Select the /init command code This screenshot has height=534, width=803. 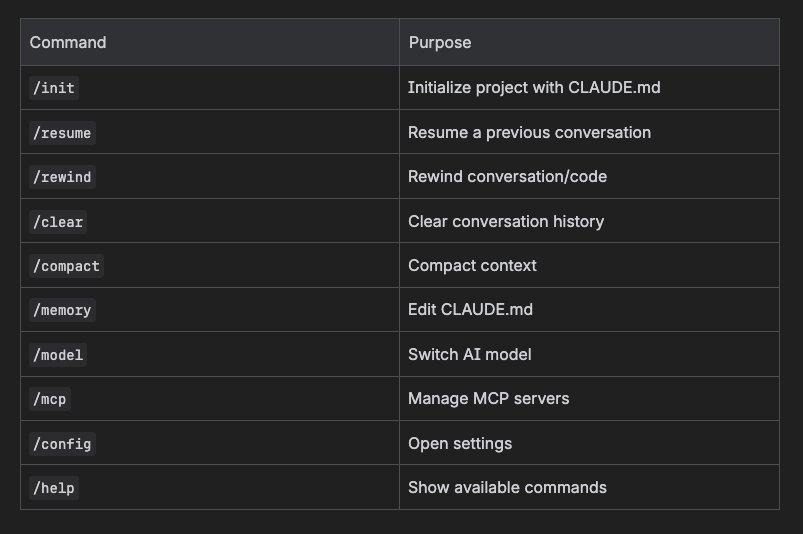pyautogui.click(x=54, y=88)
